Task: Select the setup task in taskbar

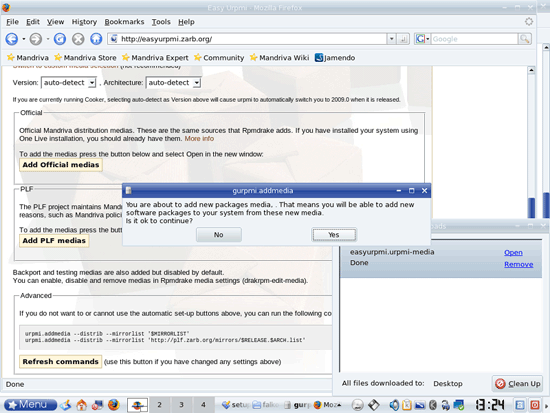Action: click(235, 405)
